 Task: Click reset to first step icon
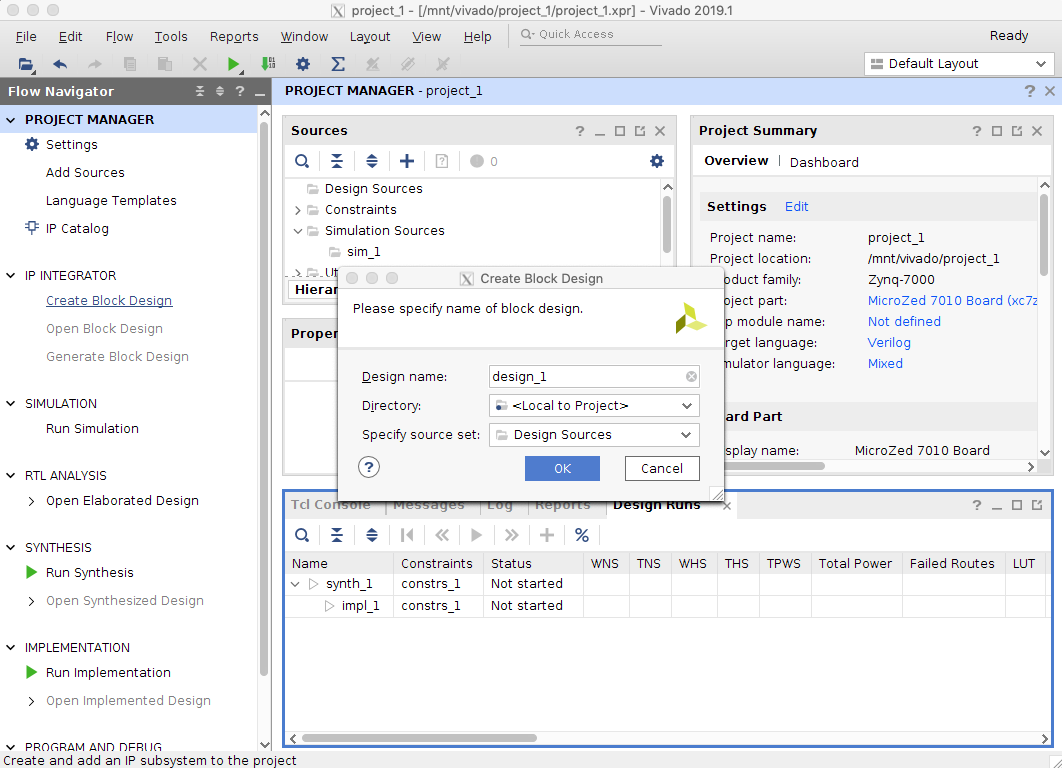(407, 536)
